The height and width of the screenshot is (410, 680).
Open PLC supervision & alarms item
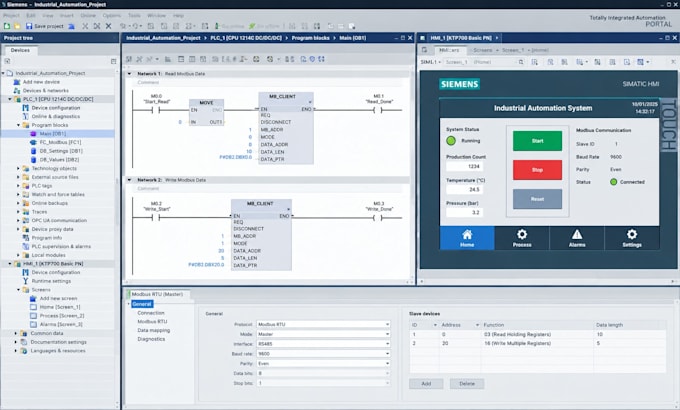pyautogui.click(x=61, y=246)
